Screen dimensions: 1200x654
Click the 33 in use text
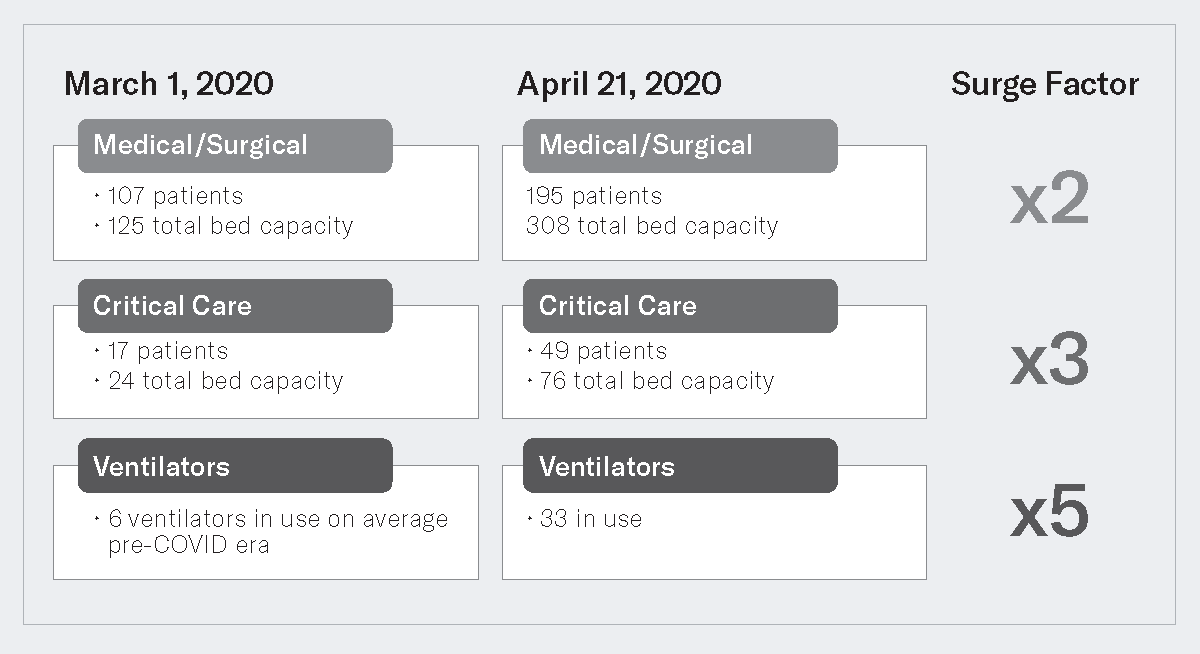(591, 519)
